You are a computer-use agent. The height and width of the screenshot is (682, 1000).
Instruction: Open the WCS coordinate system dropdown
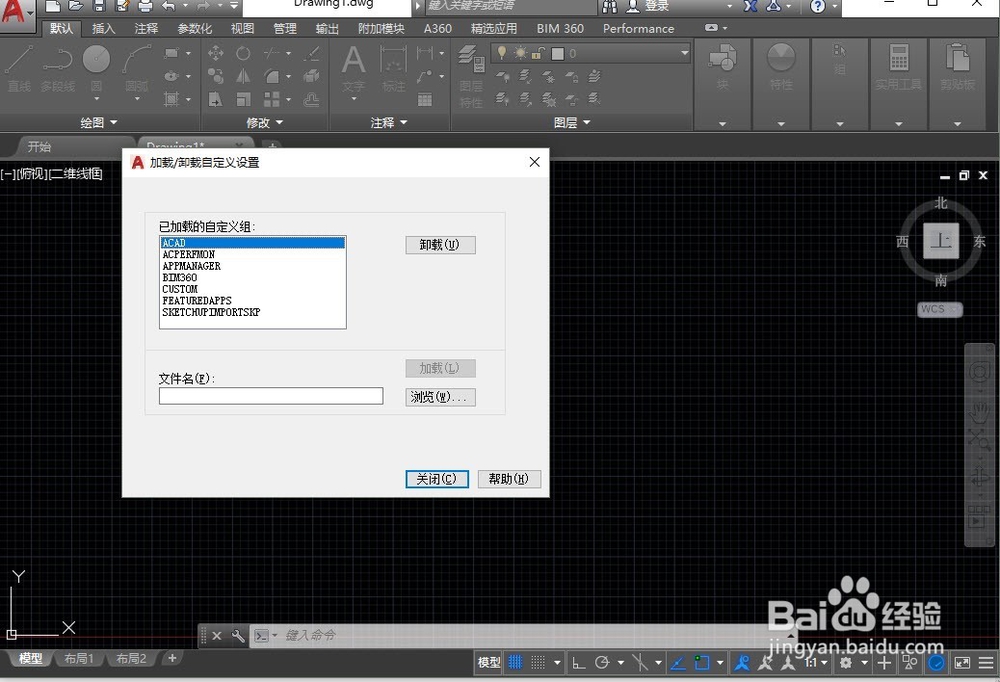tap(939, 309)
